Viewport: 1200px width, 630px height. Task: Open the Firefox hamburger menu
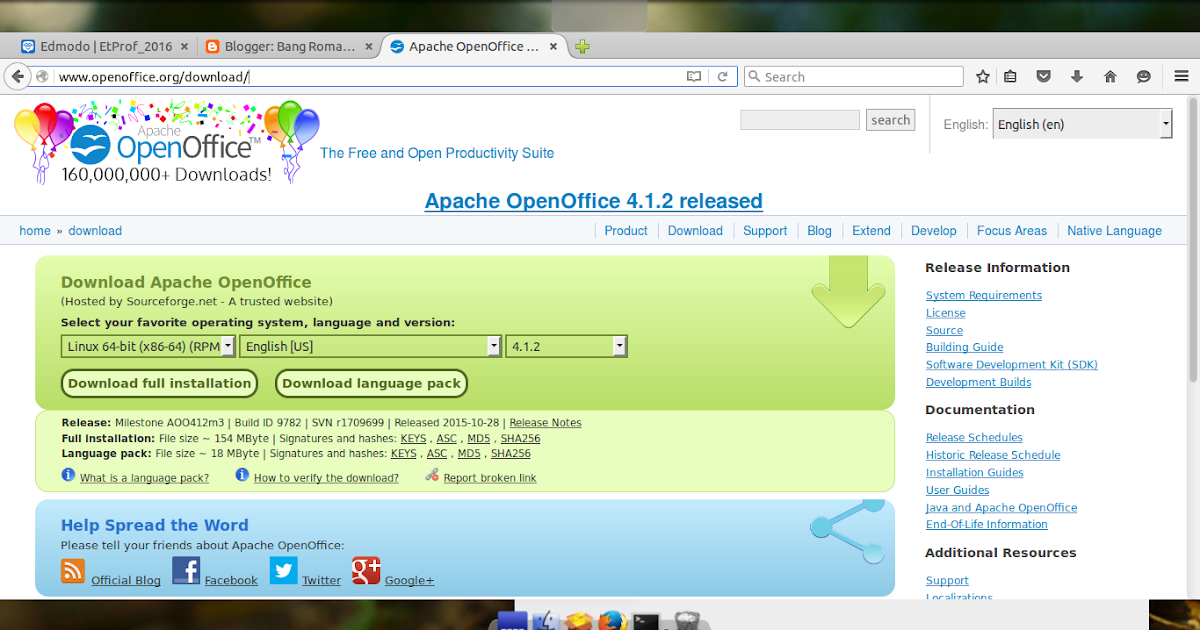click(x=1181, y=77)
